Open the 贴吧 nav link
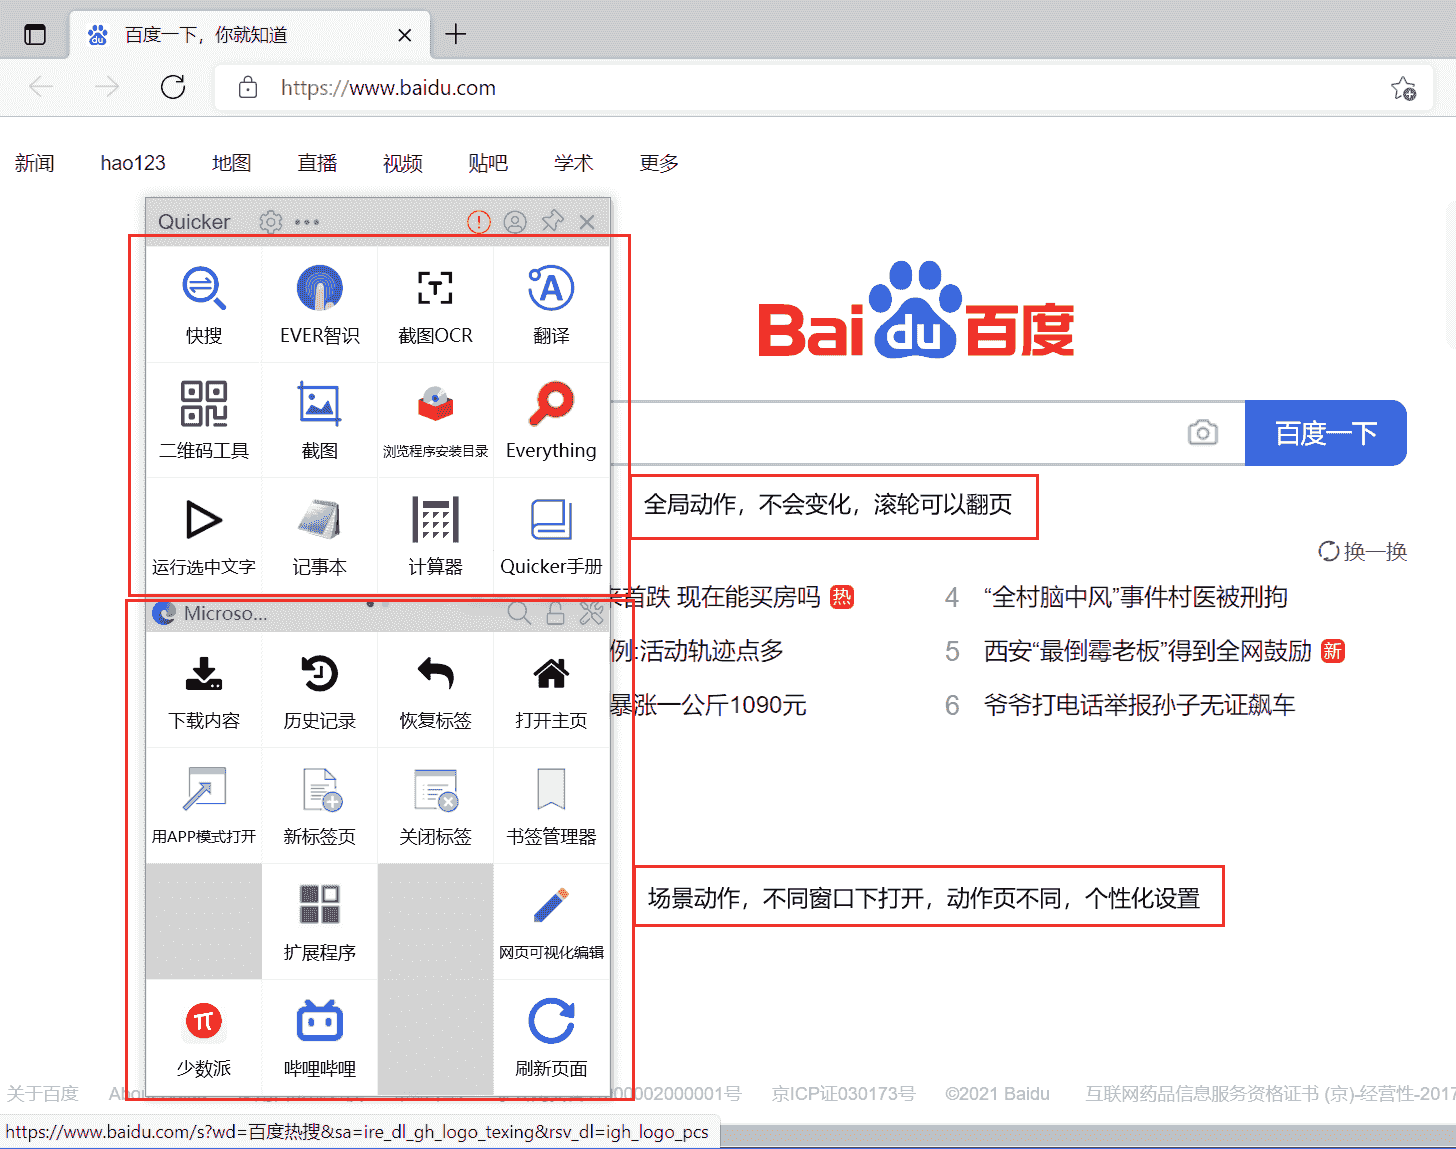 coord(488,163)
